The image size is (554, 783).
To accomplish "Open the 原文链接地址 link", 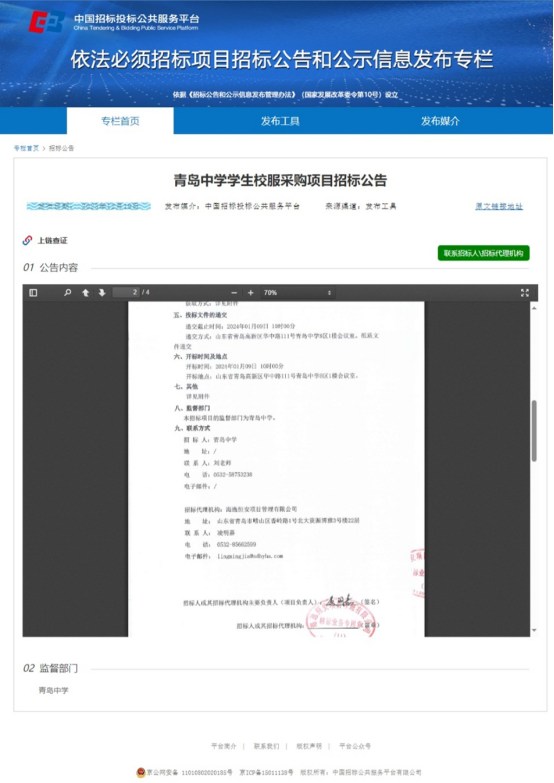I will coord(499,206).
